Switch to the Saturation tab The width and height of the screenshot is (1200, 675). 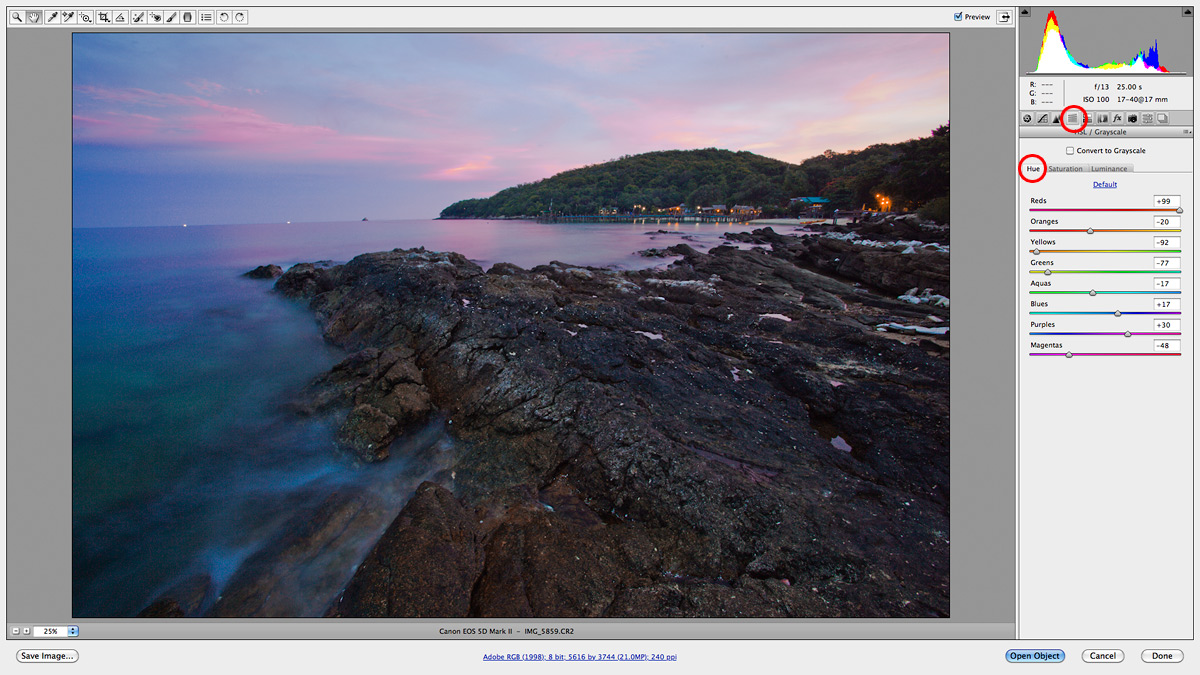(1065, 169)
